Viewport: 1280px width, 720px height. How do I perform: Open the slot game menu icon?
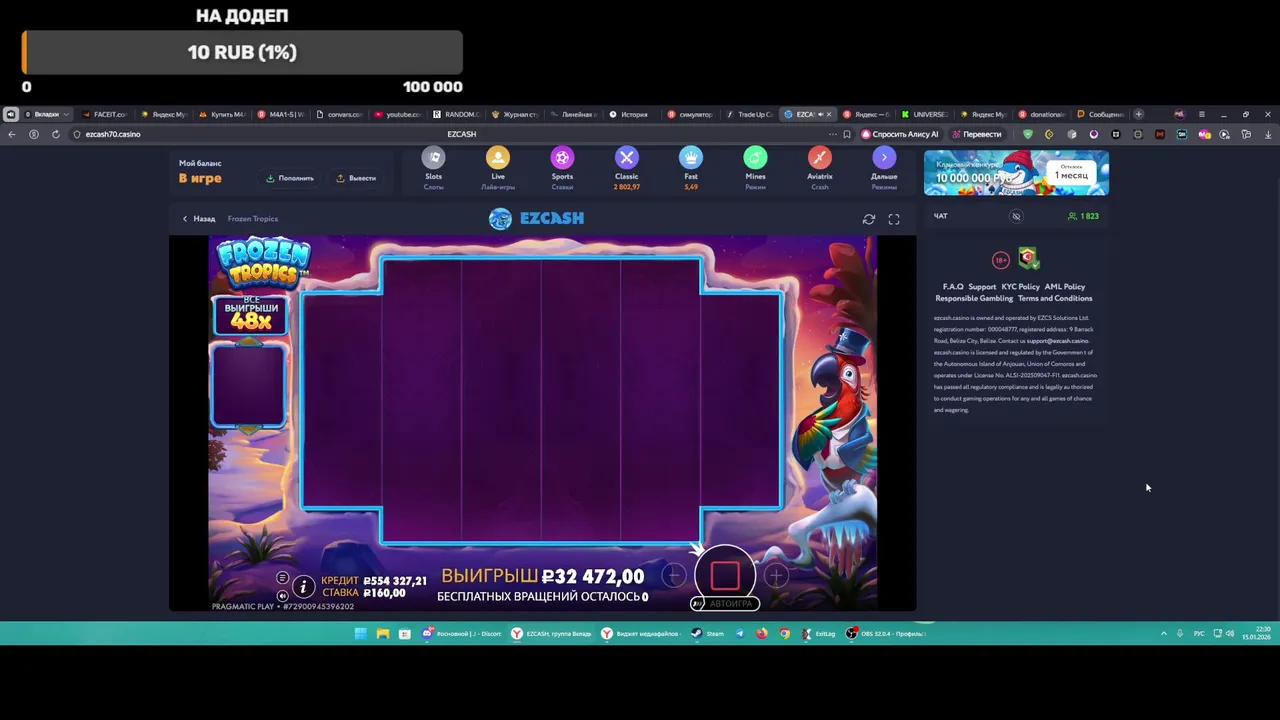(282, 578)
